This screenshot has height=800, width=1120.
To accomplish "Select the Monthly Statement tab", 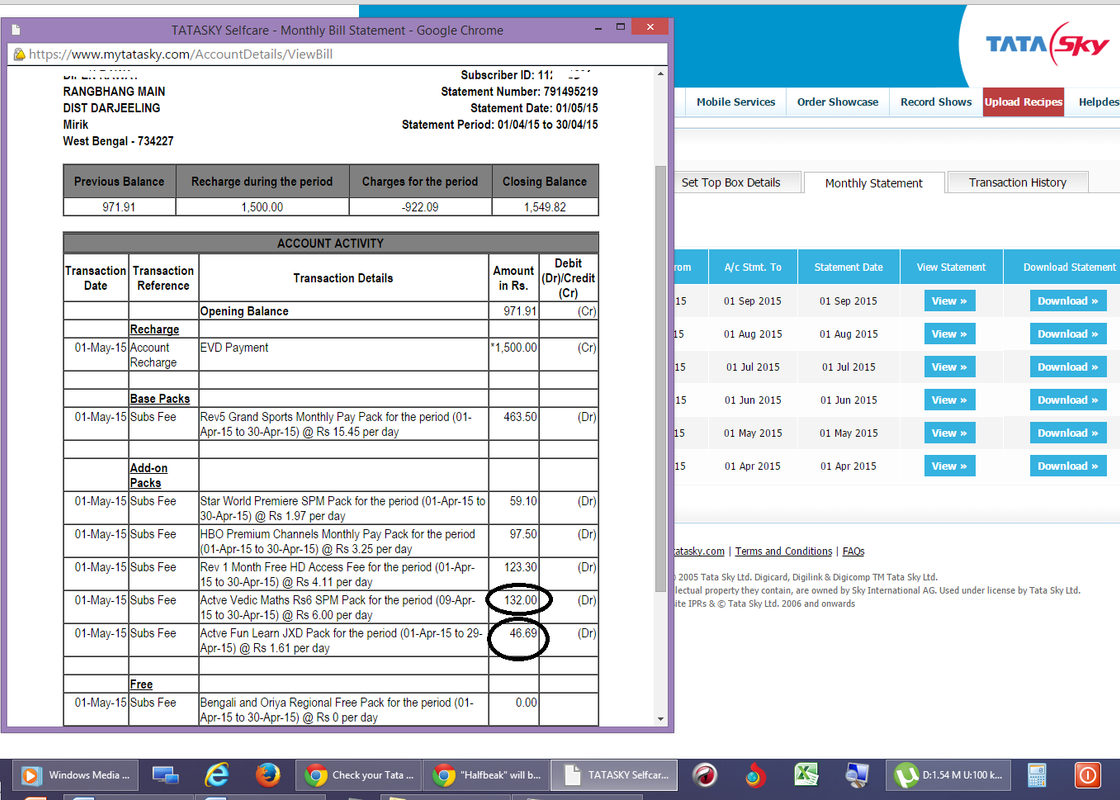I will 874,183.
